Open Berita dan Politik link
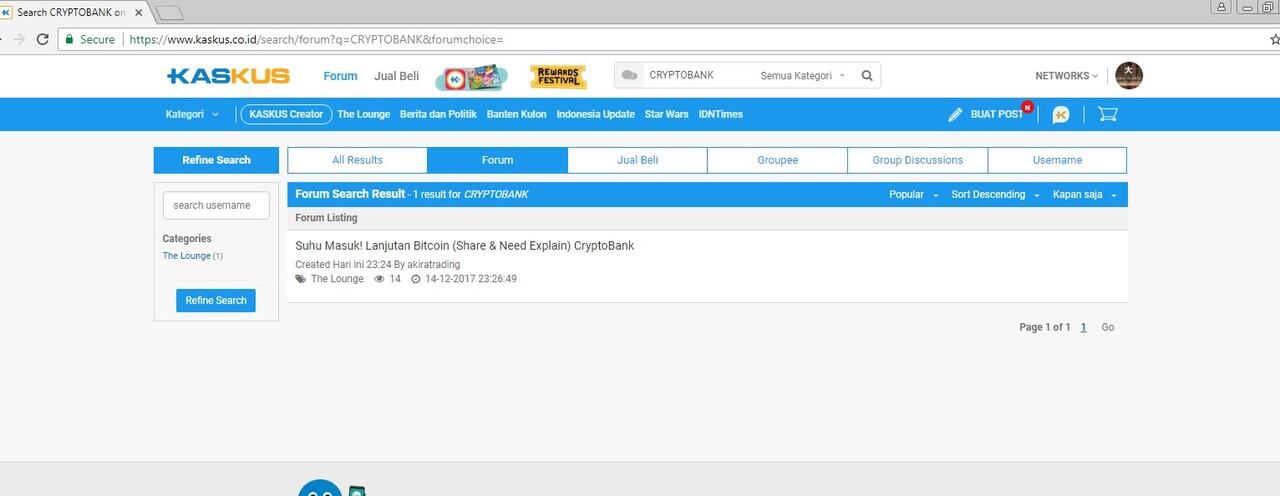Viewport: 1280px width, 496px height. 438,114
